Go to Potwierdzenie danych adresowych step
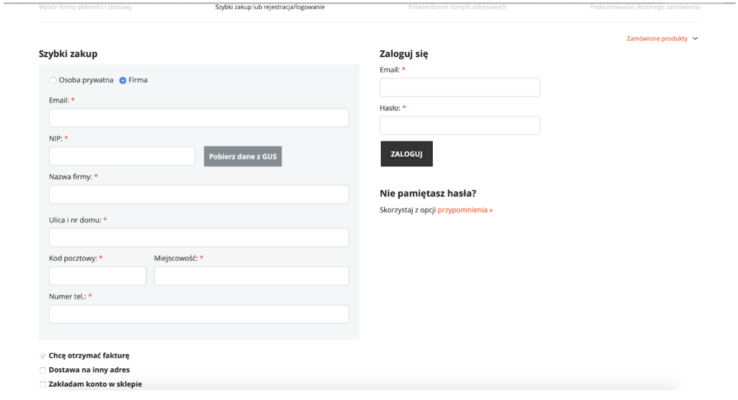 click(x=457, y=7)
